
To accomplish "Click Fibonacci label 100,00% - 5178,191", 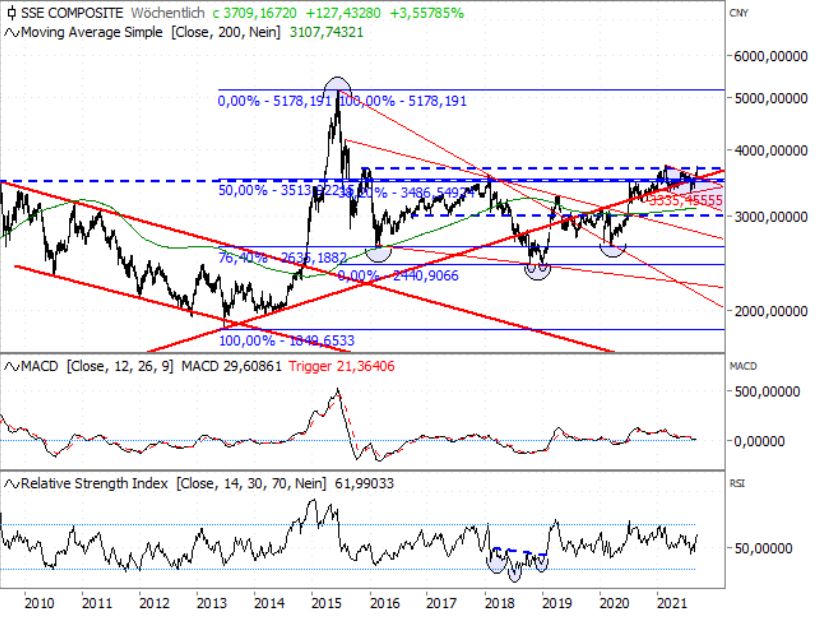I will tap(403, 101).
